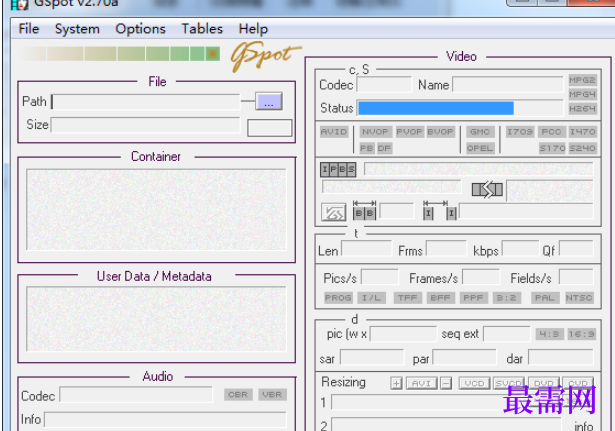Click the QPEL indicator badge

click(480, 148)
